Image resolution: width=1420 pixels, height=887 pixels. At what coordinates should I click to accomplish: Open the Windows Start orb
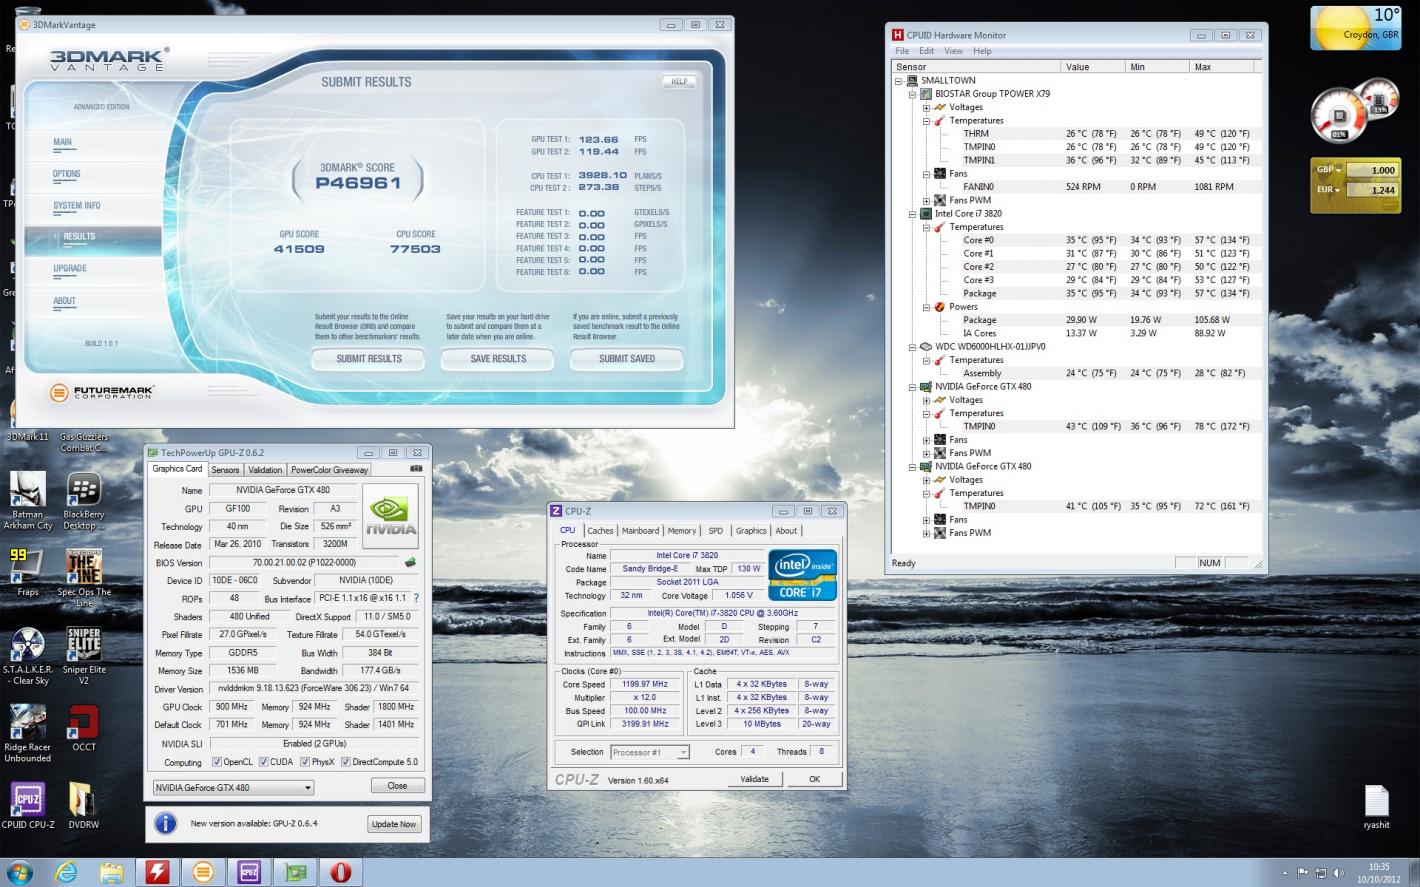pyautogui.click(x=20, y=872)
